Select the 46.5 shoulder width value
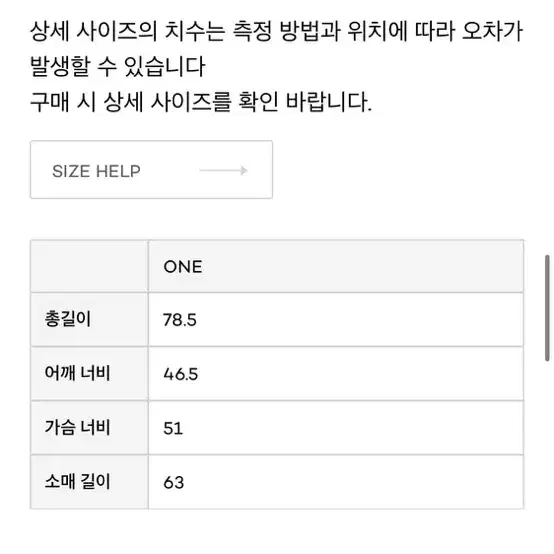 click(x=181, y=374)
